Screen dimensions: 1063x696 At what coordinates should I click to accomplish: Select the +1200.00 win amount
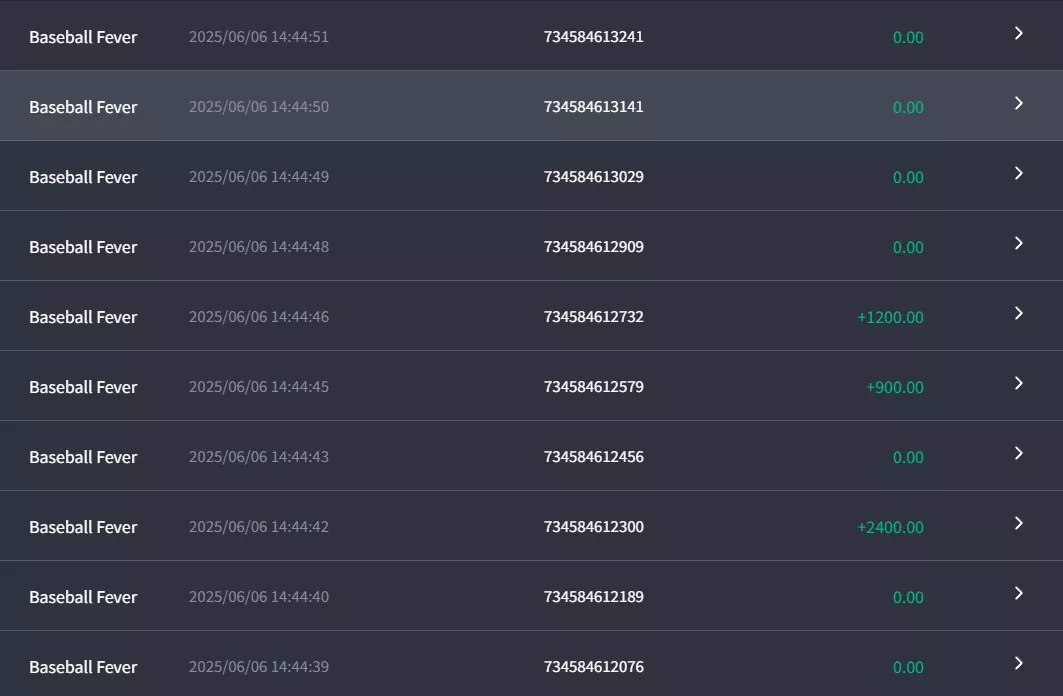pos(890,317)
